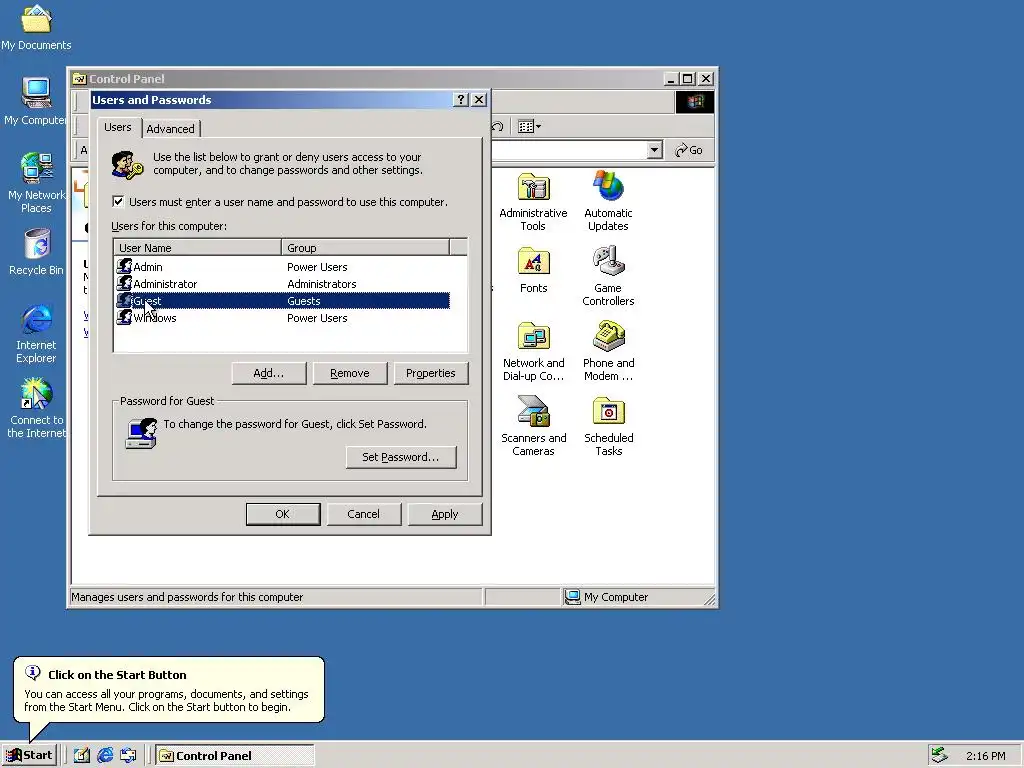Sort by User Name column header
1024x768 pixels.
(x=198, y=248)
